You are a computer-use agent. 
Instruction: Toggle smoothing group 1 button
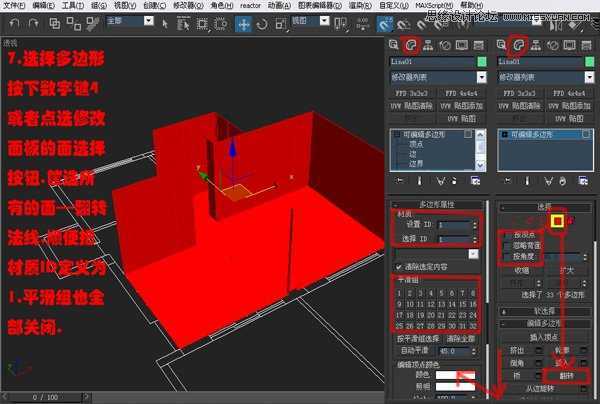point(399,293)
